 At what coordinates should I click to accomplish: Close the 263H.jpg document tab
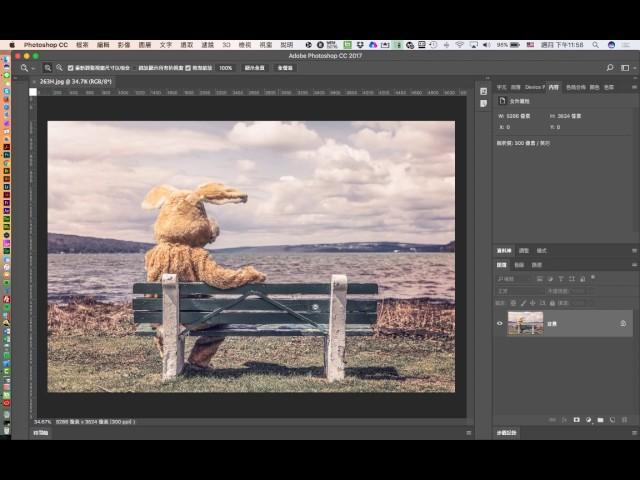point(34,82)
